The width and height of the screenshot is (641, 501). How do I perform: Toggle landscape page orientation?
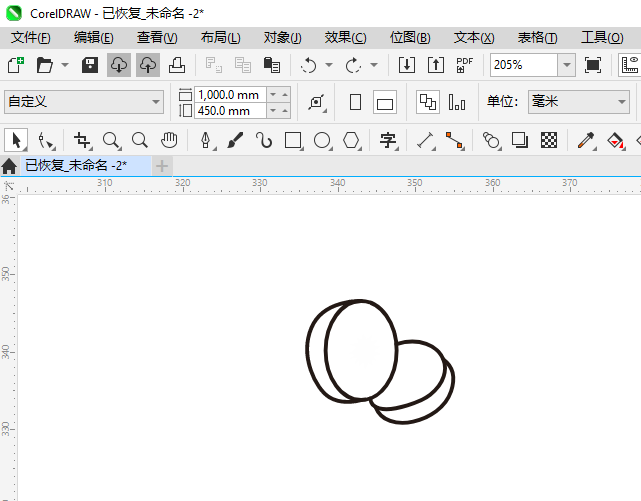[385, 102]
